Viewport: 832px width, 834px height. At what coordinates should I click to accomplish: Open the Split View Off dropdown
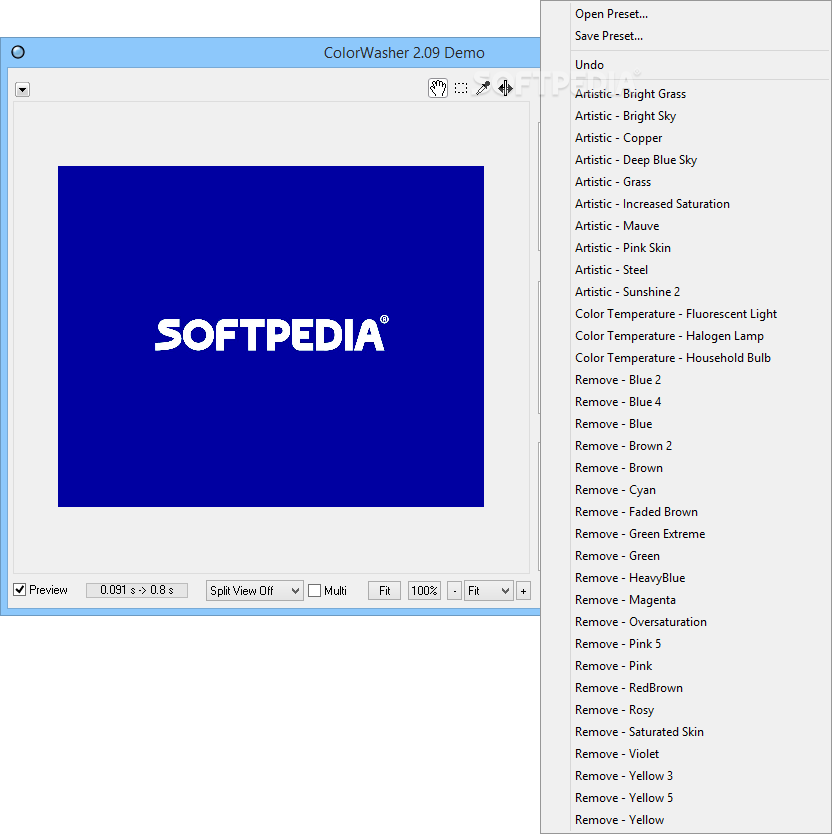pyautogui.click(x=254, y=590)
